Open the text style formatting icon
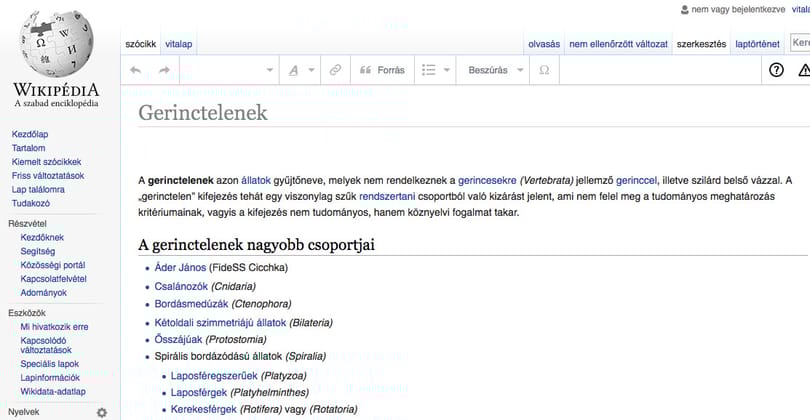This screenshot has width=810, height=420. tap(293, 70)
